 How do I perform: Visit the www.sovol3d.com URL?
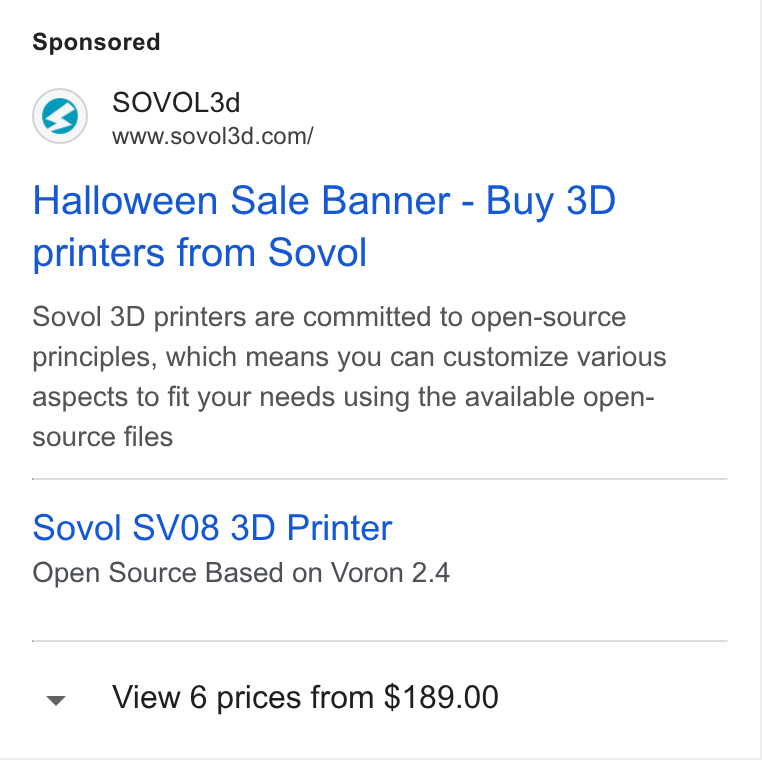(213, 137)
